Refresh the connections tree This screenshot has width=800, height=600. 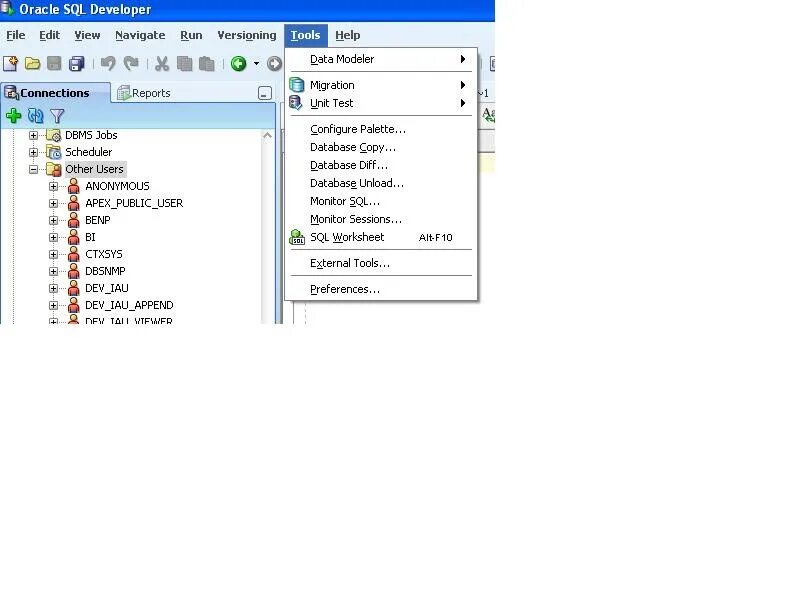pos(35,116)
